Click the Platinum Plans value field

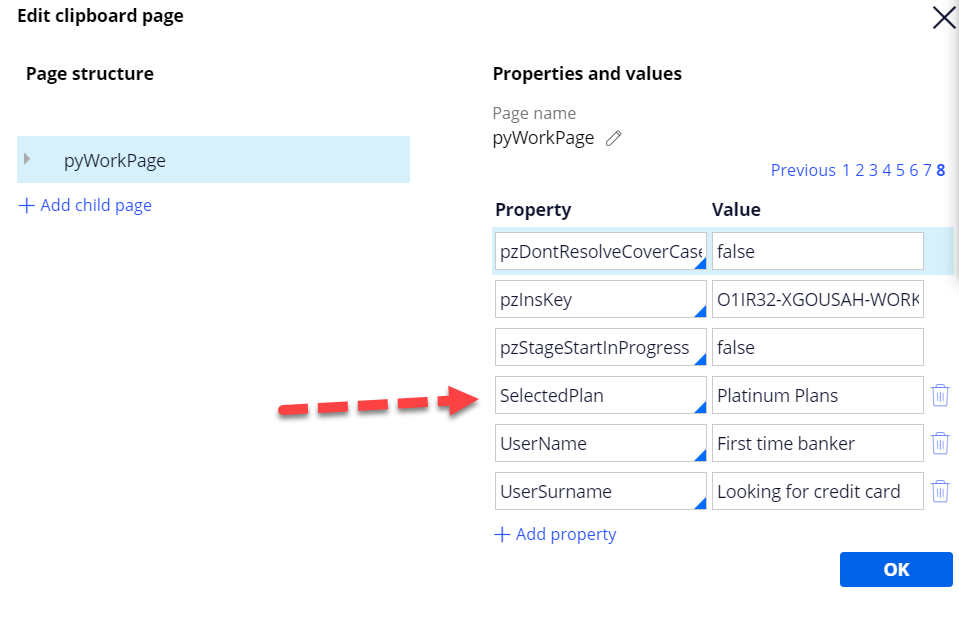pyautogui.click(x=818, y=395)
